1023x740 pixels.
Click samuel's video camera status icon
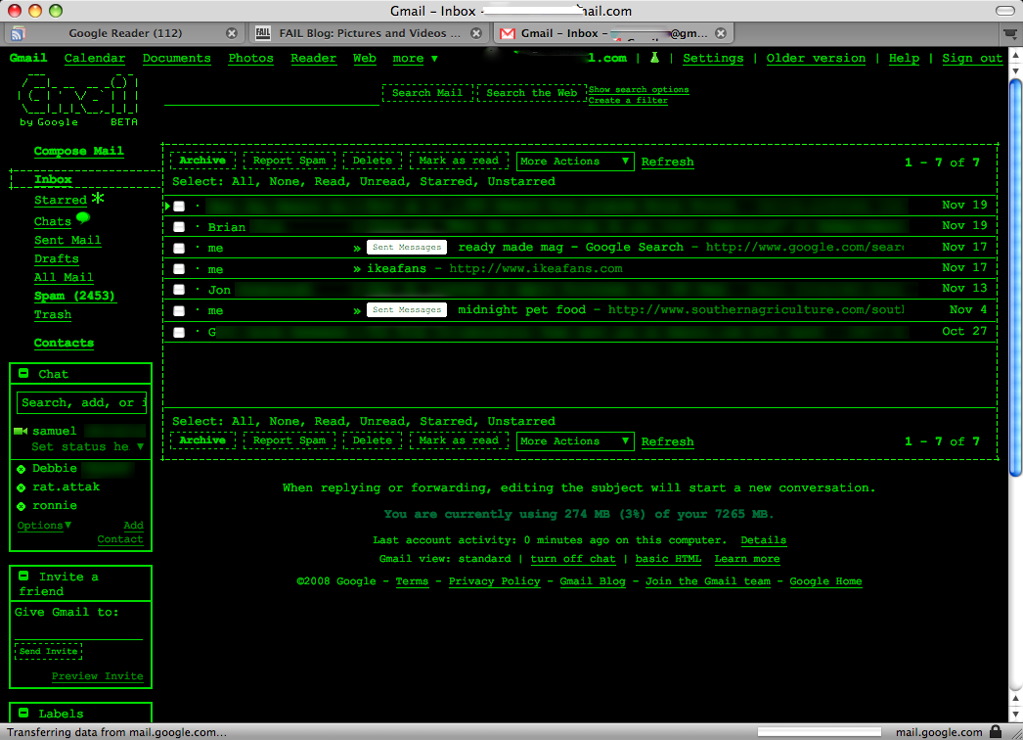tap(21, 431)
